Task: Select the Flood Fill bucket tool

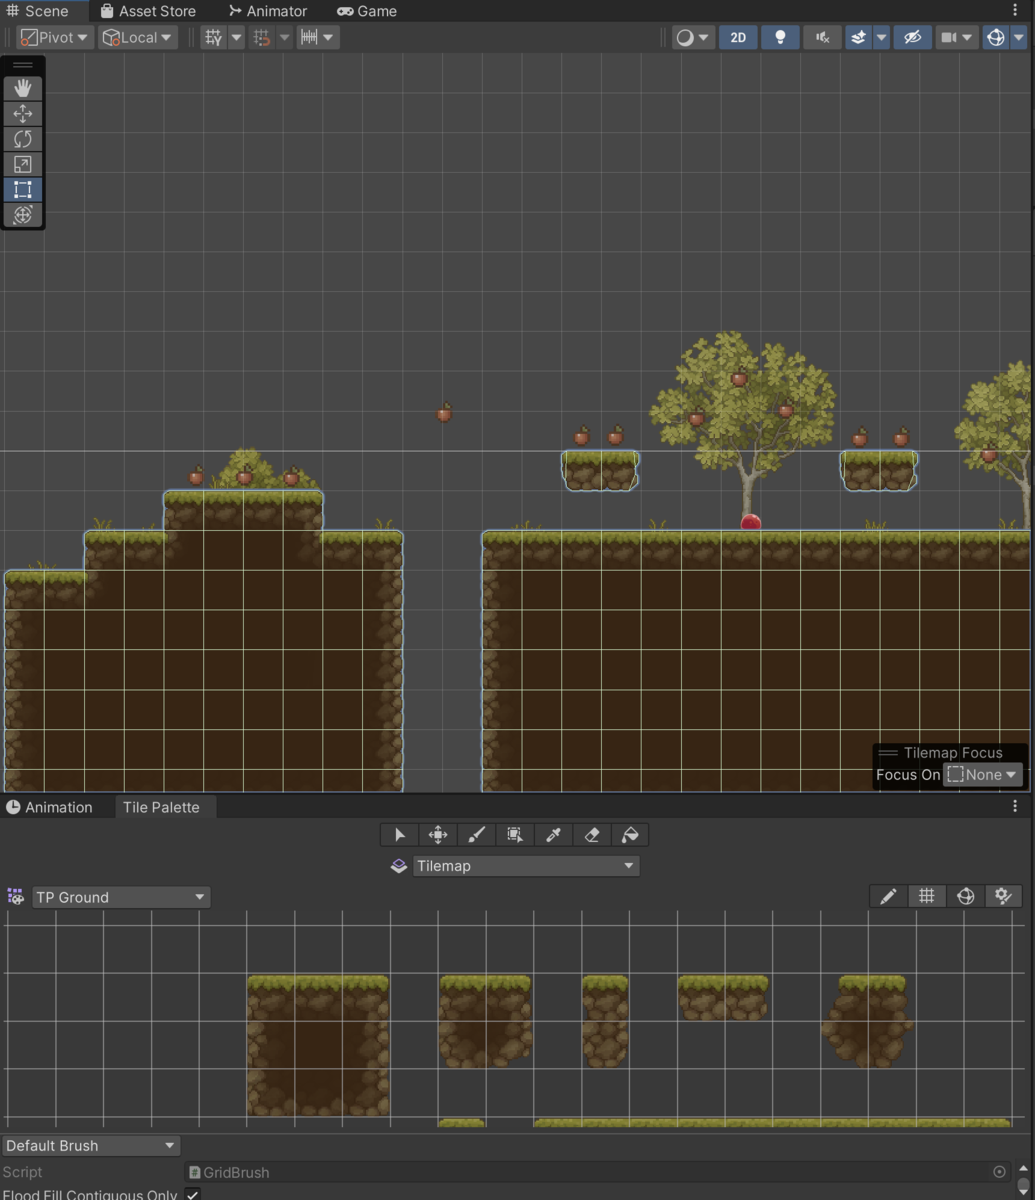Action: (x=630, y=835)
